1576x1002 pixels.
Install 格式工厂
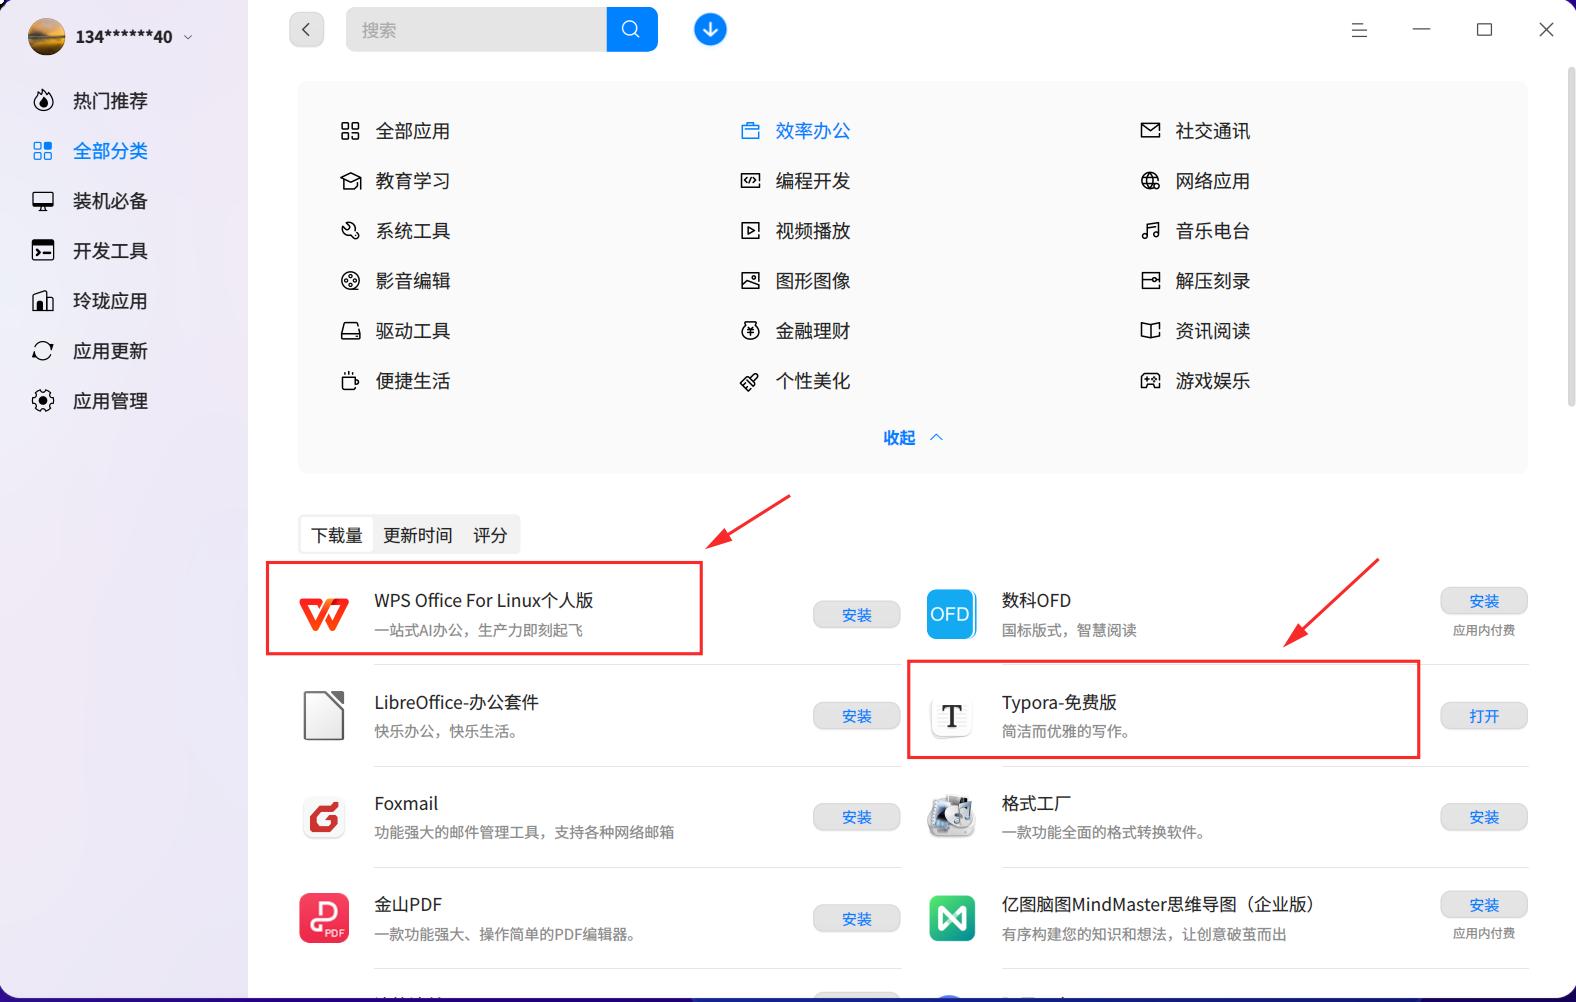tap(1484, 817)
